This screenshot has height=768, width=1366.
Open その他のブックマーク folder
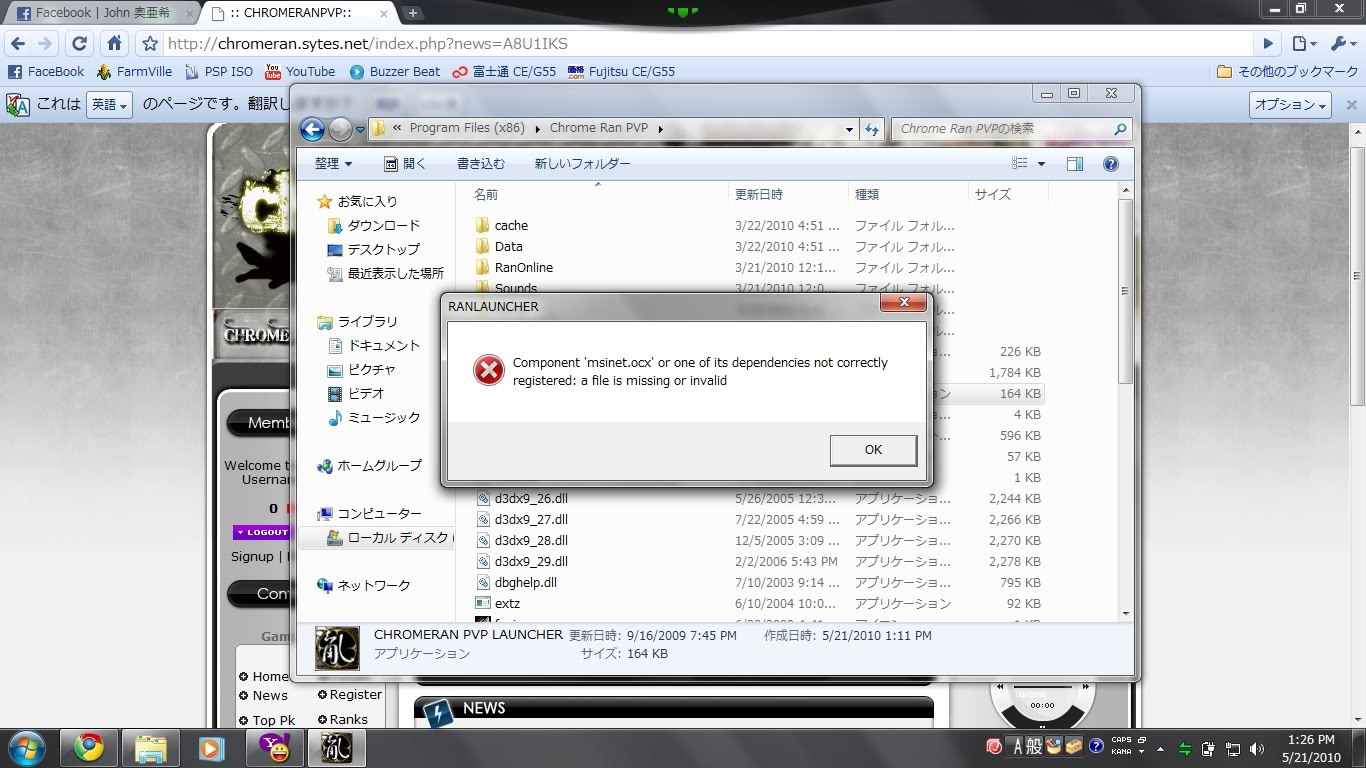pyautogui.click(x=1288, y=72)
